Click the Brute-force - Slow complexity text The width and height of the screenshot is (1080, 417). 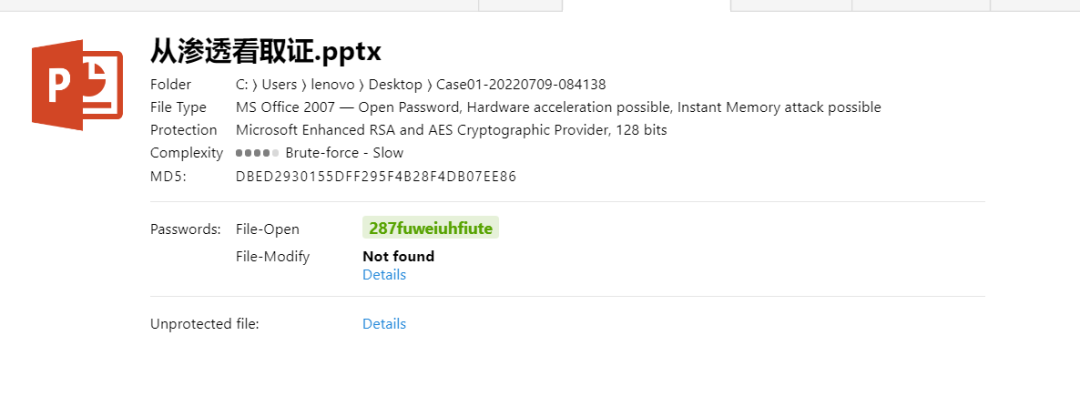coord(344,153)
